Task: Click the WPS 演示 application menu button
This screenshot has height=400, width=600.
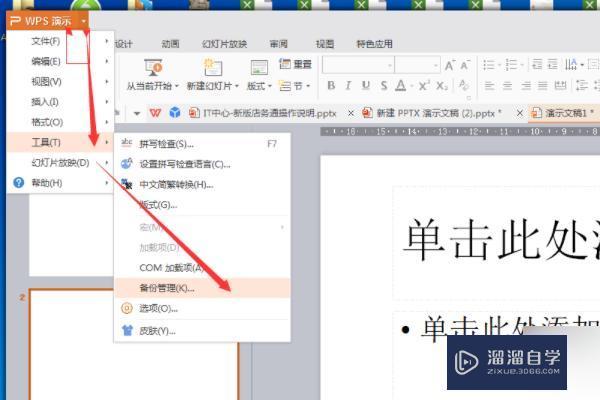Action: coord(47,21)
